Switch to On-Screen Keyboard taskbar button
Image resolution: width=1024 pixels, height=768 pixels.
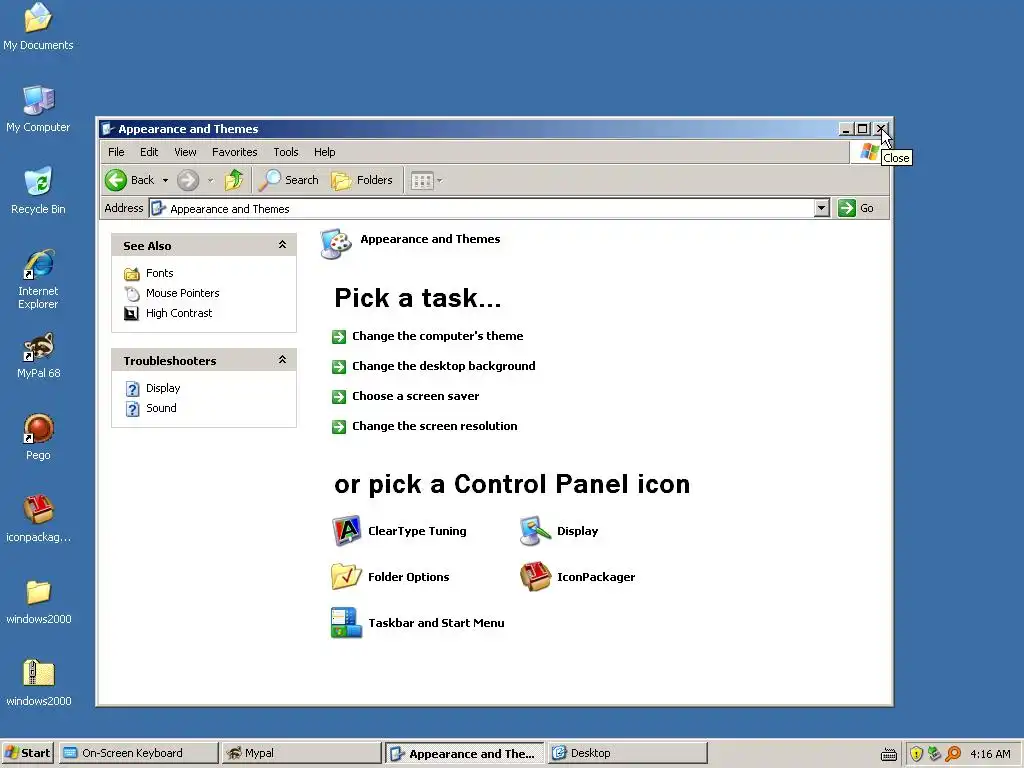[139, 753]
